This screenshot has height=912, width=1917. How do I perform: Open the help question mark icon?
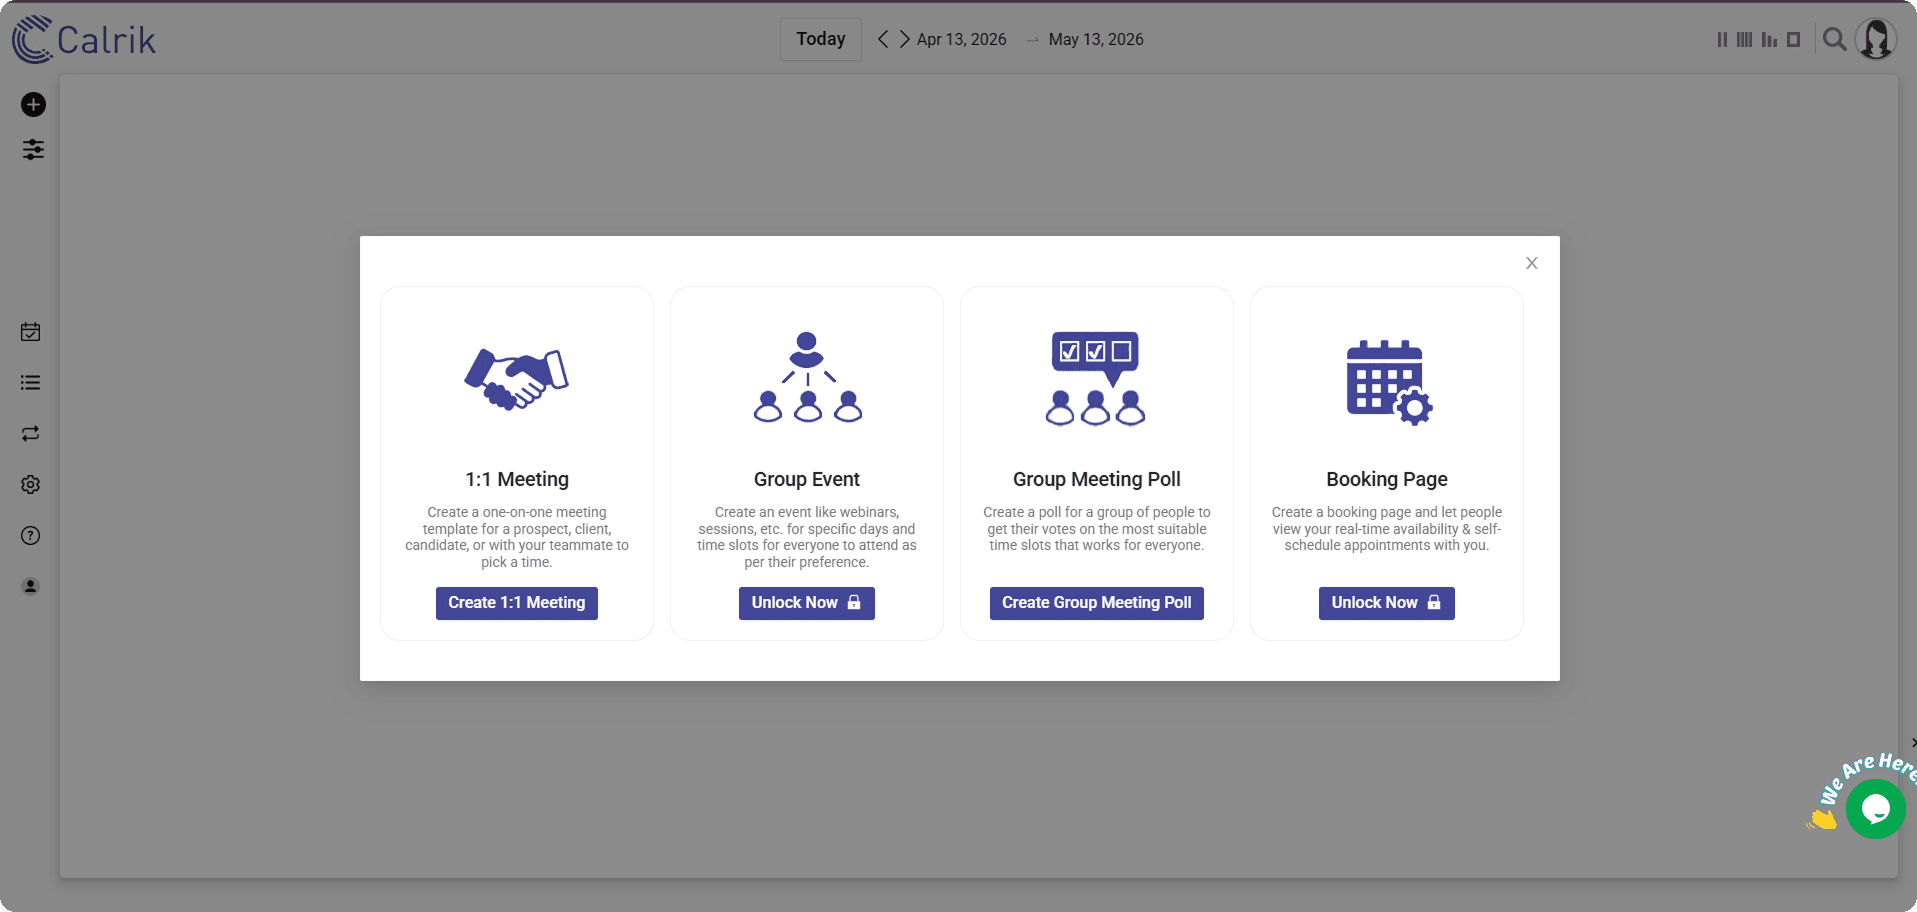click(x=31, y=536)
